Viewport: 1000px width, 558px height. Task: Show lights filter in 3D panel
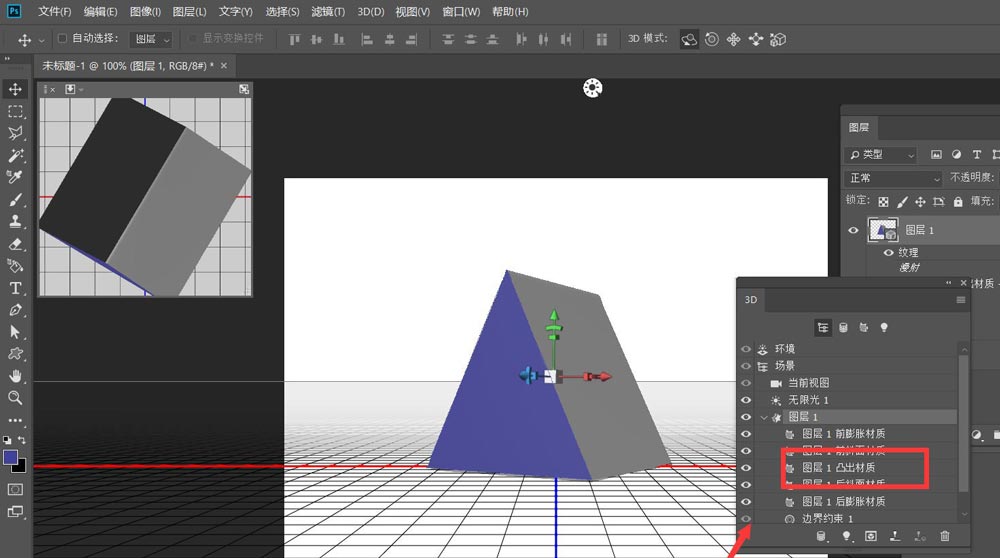click(883, 327)
